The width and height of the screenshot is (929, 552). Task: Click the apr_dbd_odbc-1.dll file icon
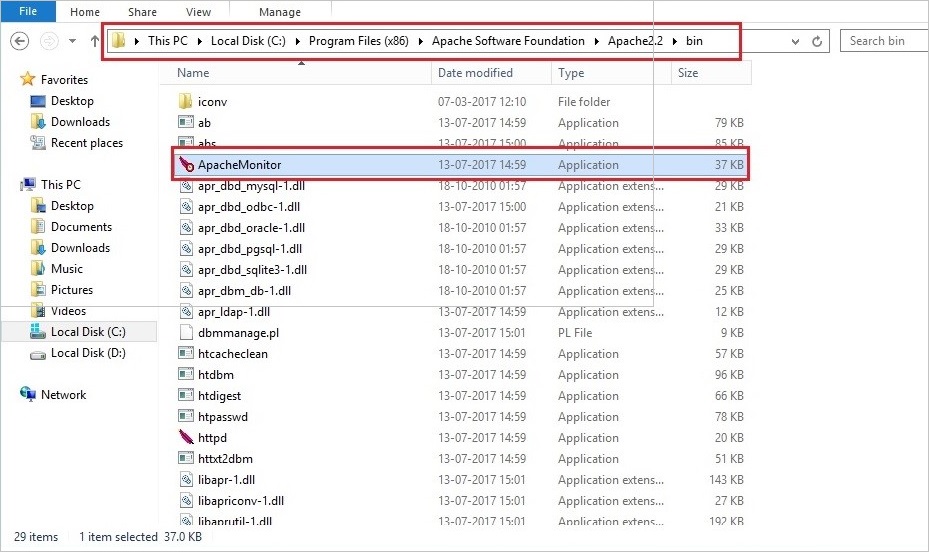click(186, 207)
